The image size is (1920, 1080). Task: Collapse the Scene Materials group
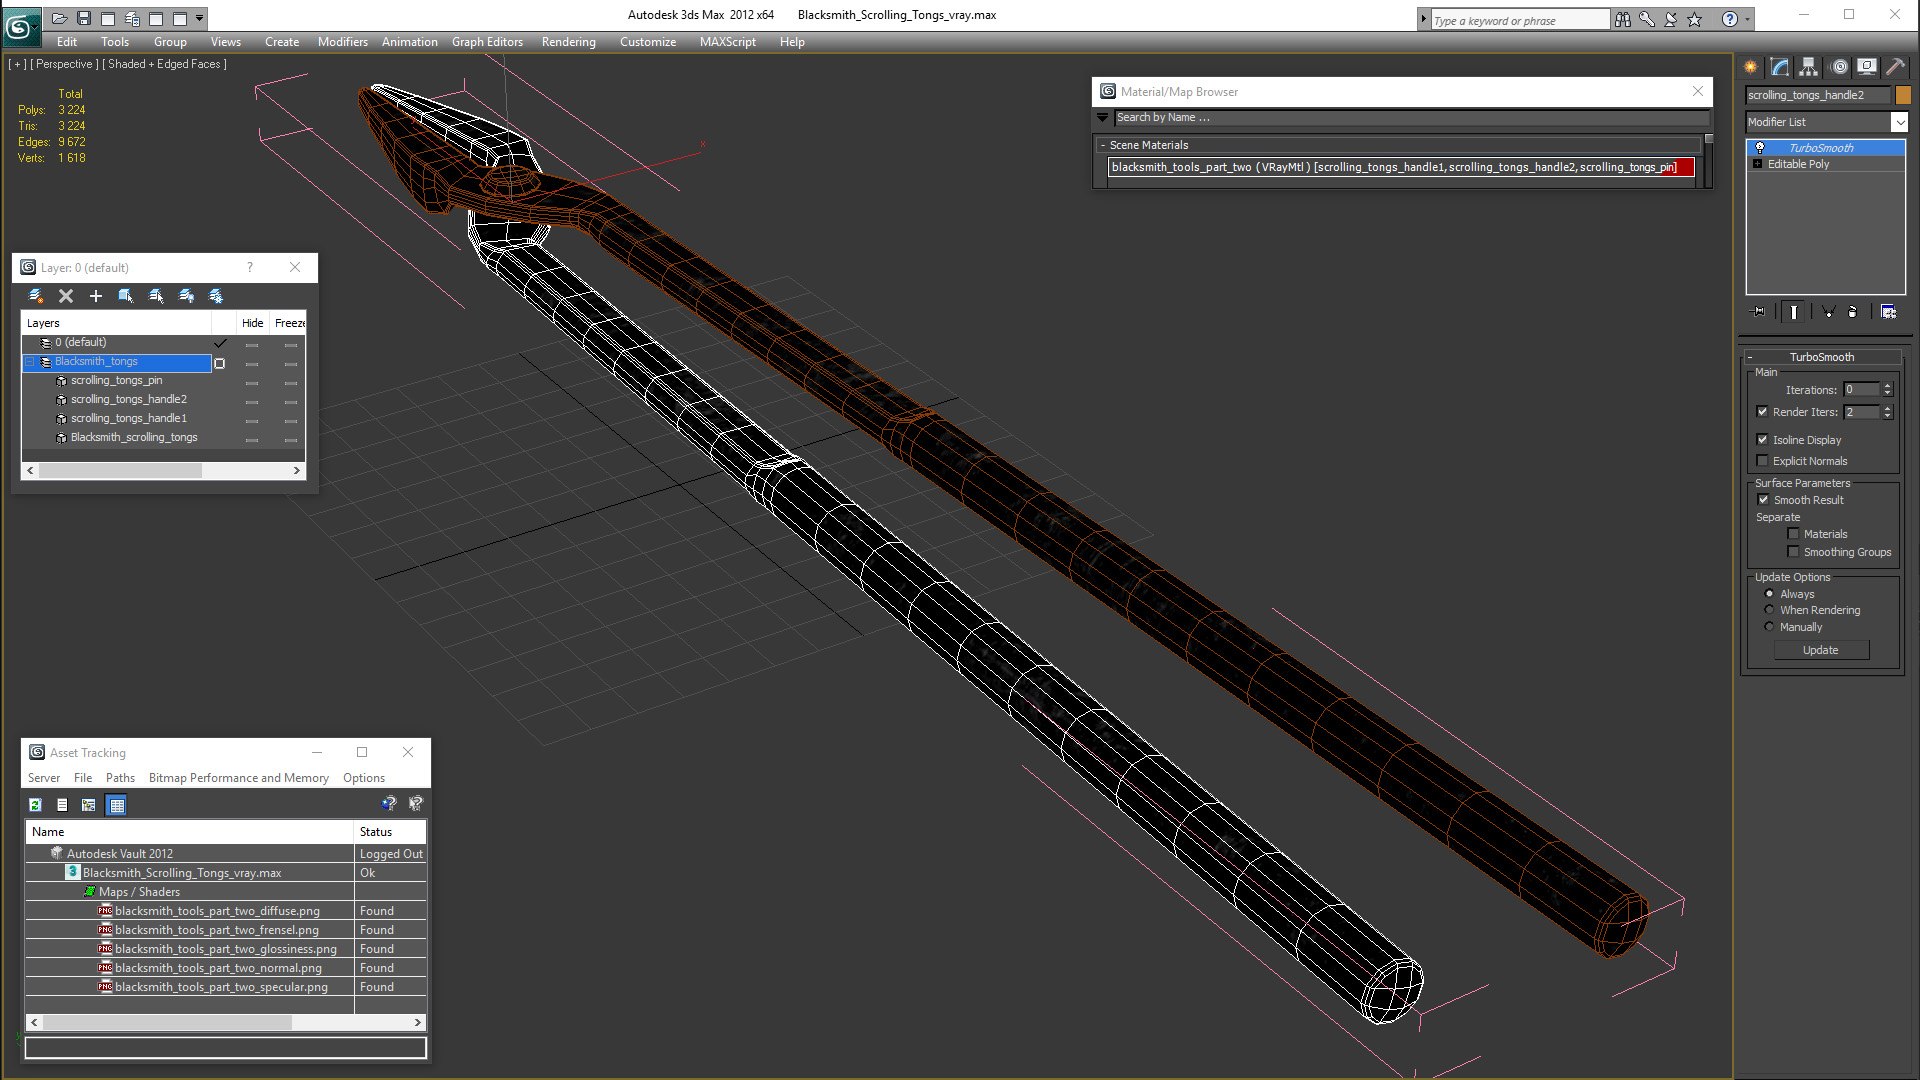pos(1103,145)
